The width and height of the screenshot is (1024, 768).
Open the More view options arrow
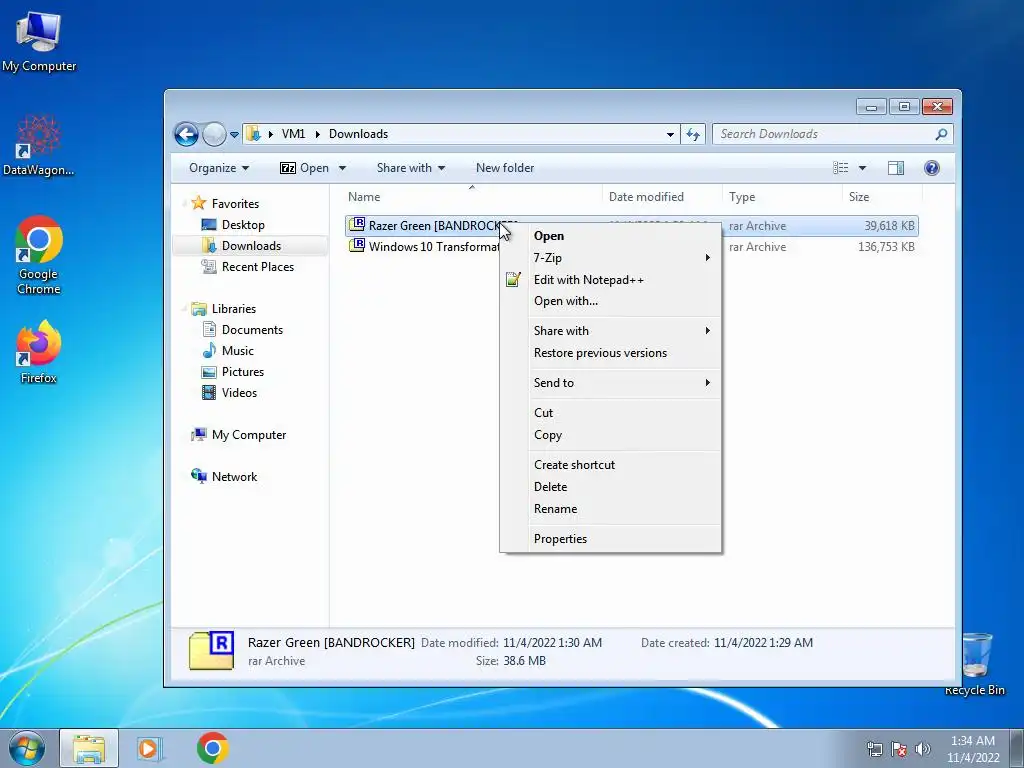pyautogui.click(x=862, y=168)
